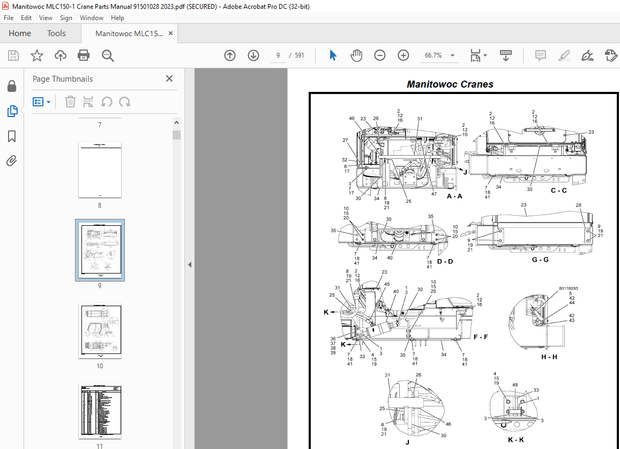Open the Help menu

point(117,18)
